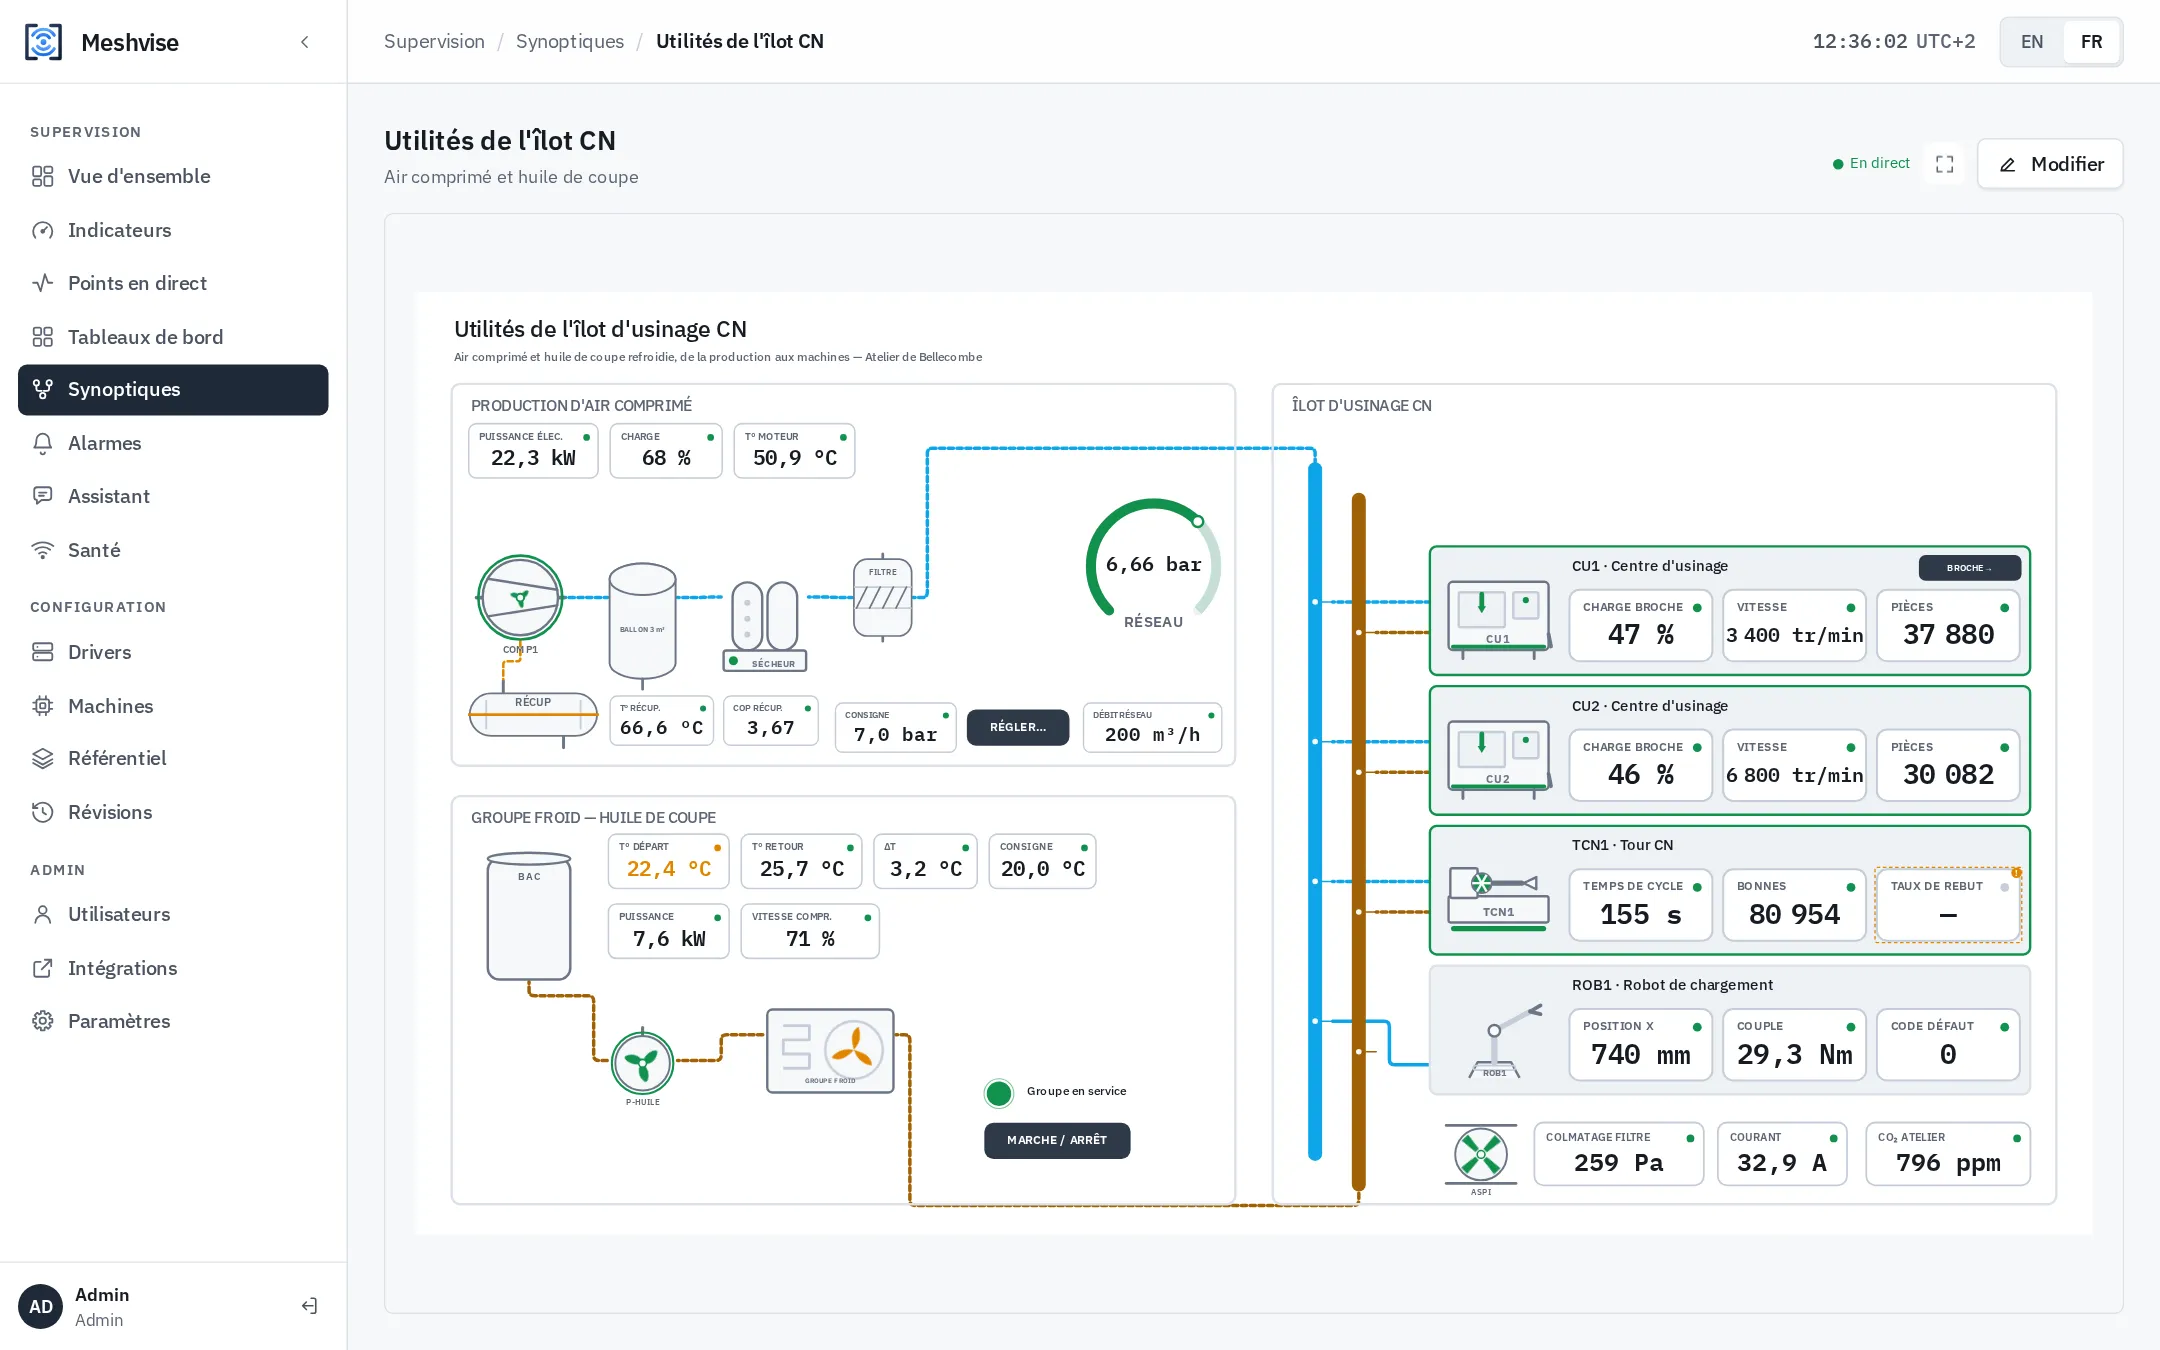Go to Points en direct
The image size is (2160, 1350).
(173, 283)
